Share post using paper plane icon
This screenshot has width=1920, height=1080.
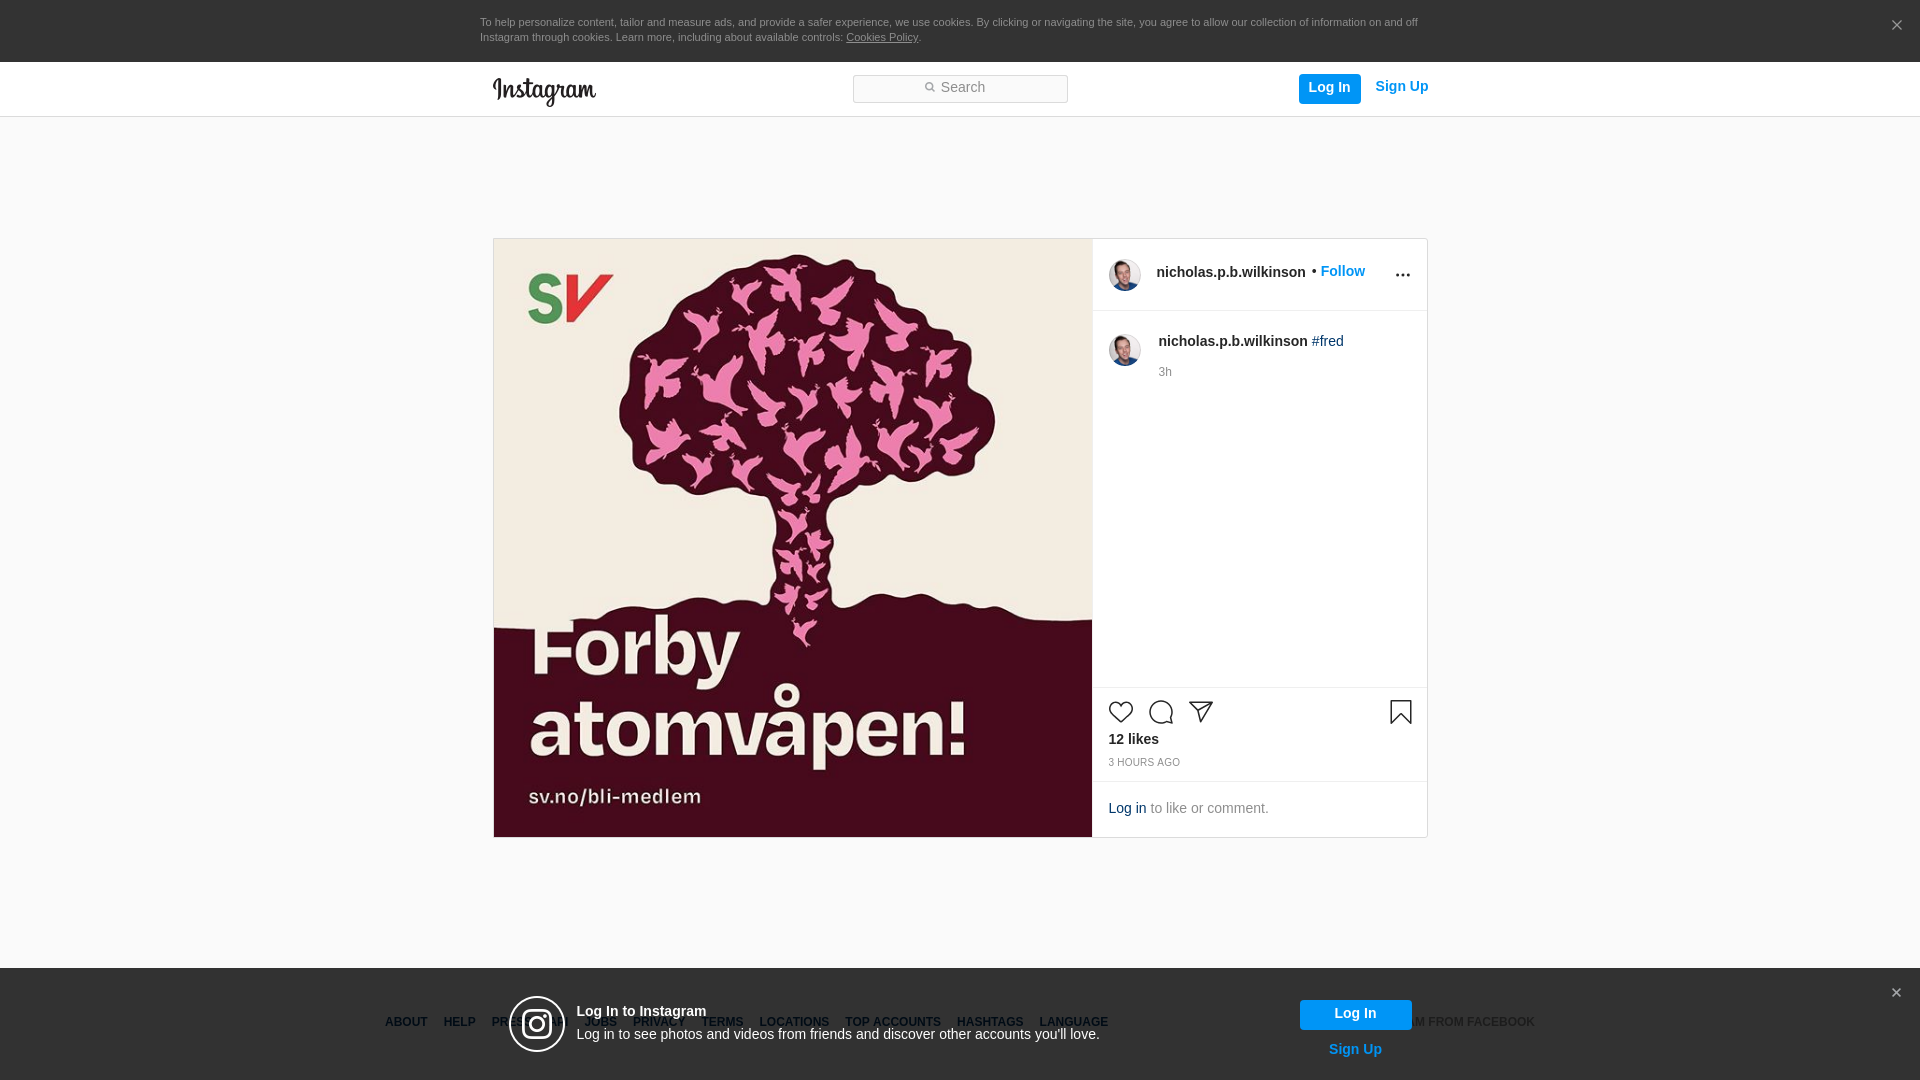[x=1200, y=712]
